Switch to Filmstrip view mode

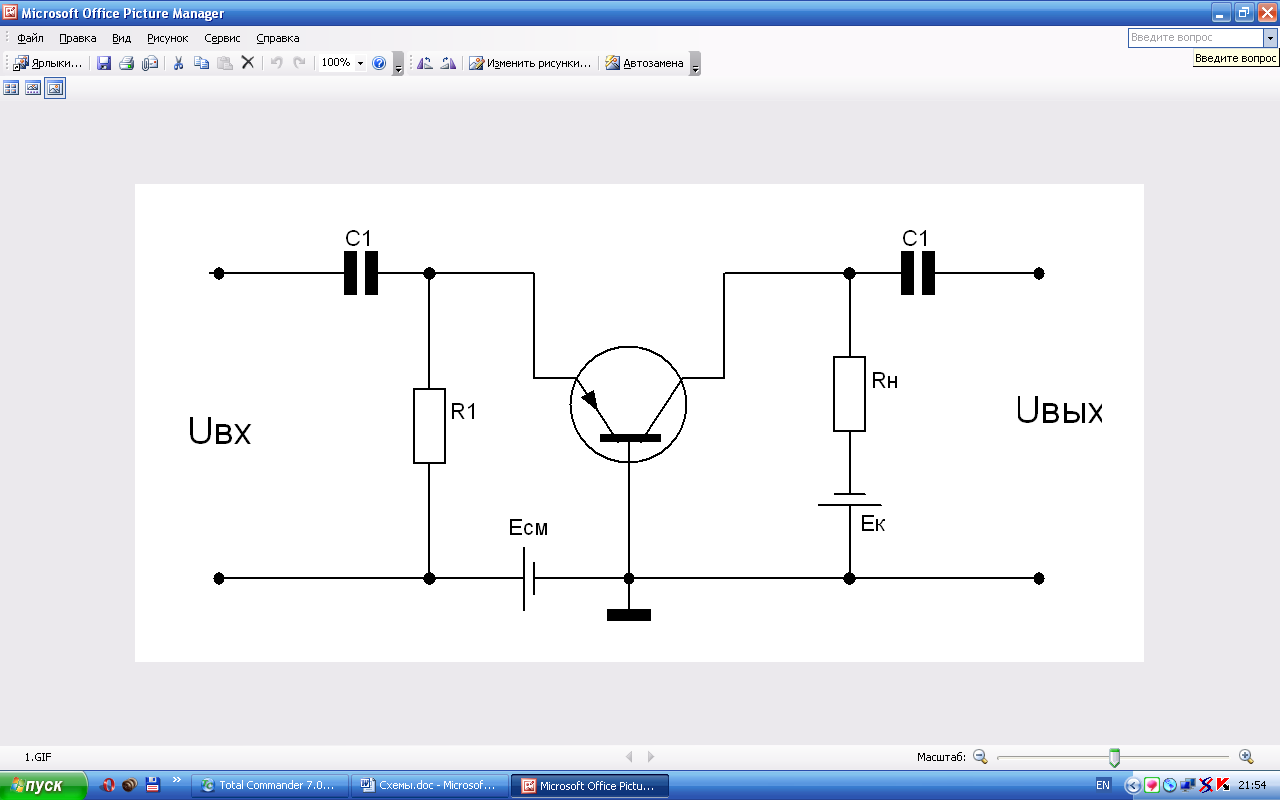pyautogui.click(x=33, y=88)
